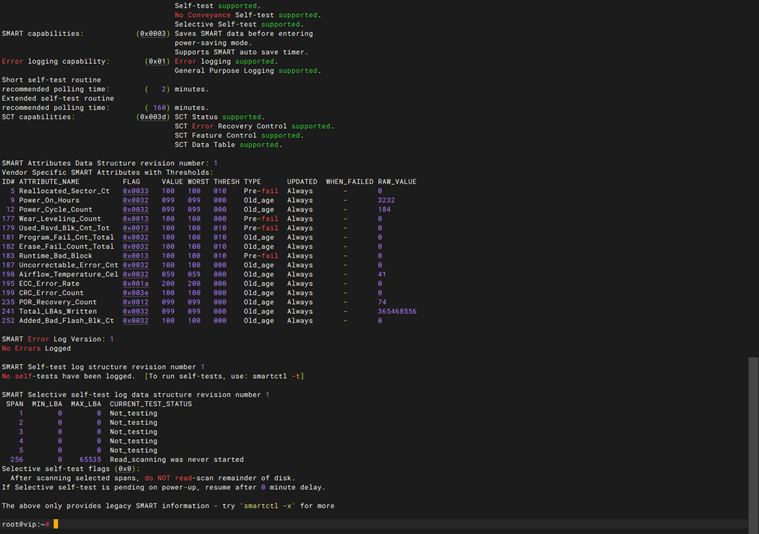
Task: Click flag 0x0033 for Reallocated_Sector_Ct
Action: click(x=136, y=191)
